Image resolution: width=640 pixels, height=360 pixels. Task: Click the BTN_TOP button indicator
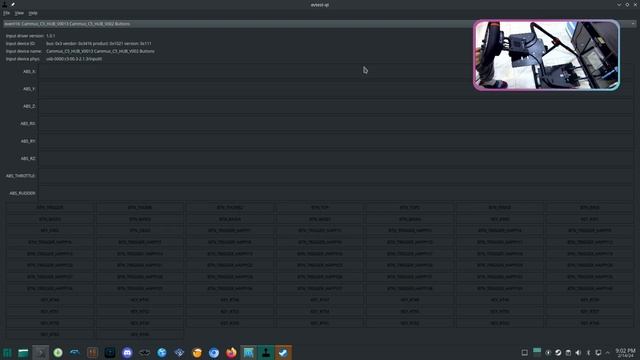(x=320, y=207)
